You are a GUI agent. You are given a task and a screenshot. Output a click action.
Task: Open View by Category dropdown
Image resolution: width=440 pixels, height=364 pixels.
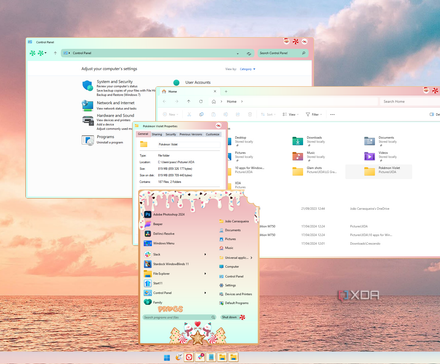(247, 69)
